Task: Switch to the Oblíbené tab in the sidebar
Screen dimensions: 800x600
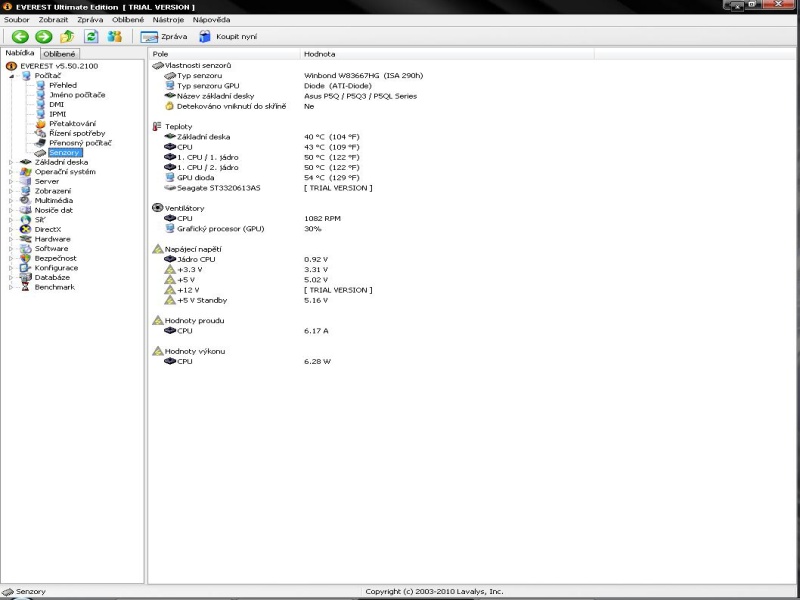Action: pyautogui.click(x=59, y=54)
